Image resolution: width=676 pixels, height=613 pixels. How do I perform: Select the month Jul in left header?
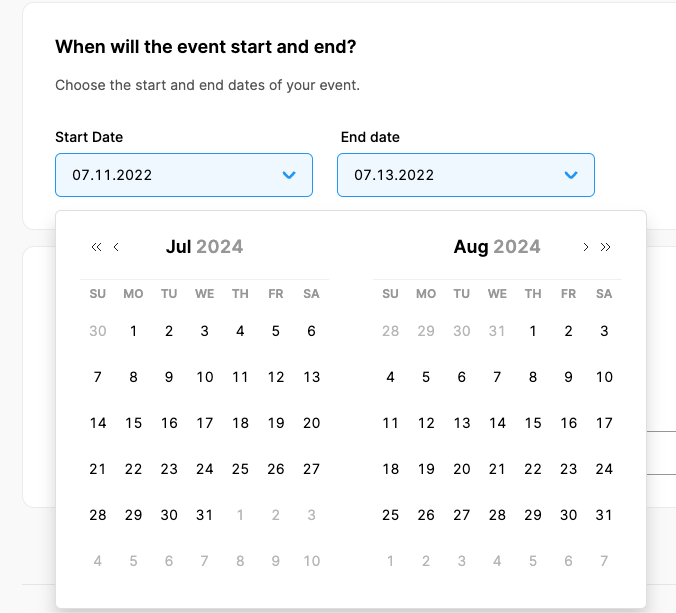click(x=178, y=247)
